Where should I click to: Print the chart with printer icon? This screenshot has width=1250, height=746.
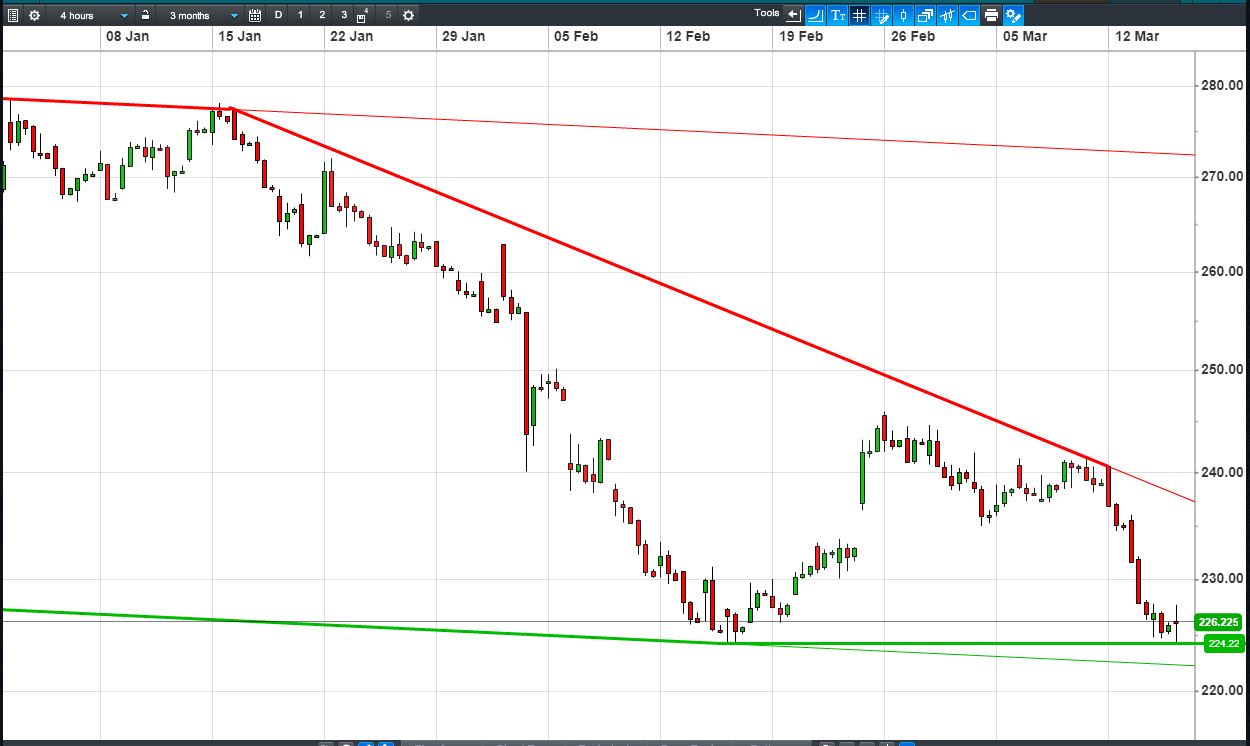(x=991, y=15)
